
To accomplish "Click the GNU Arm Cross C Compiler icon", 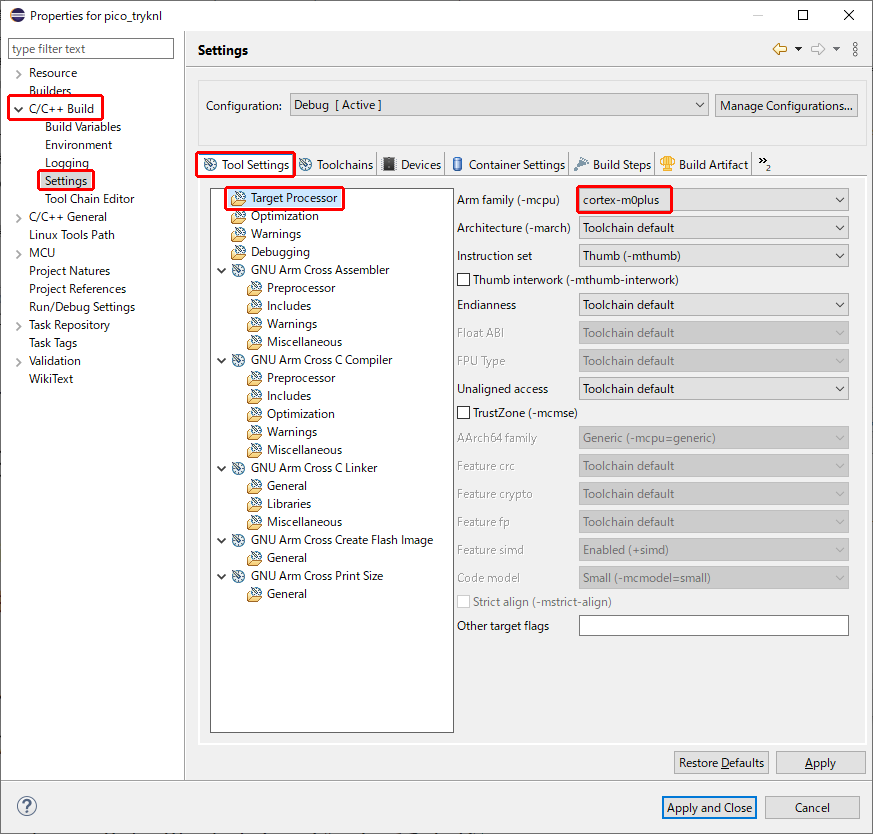I will point(239,360).
